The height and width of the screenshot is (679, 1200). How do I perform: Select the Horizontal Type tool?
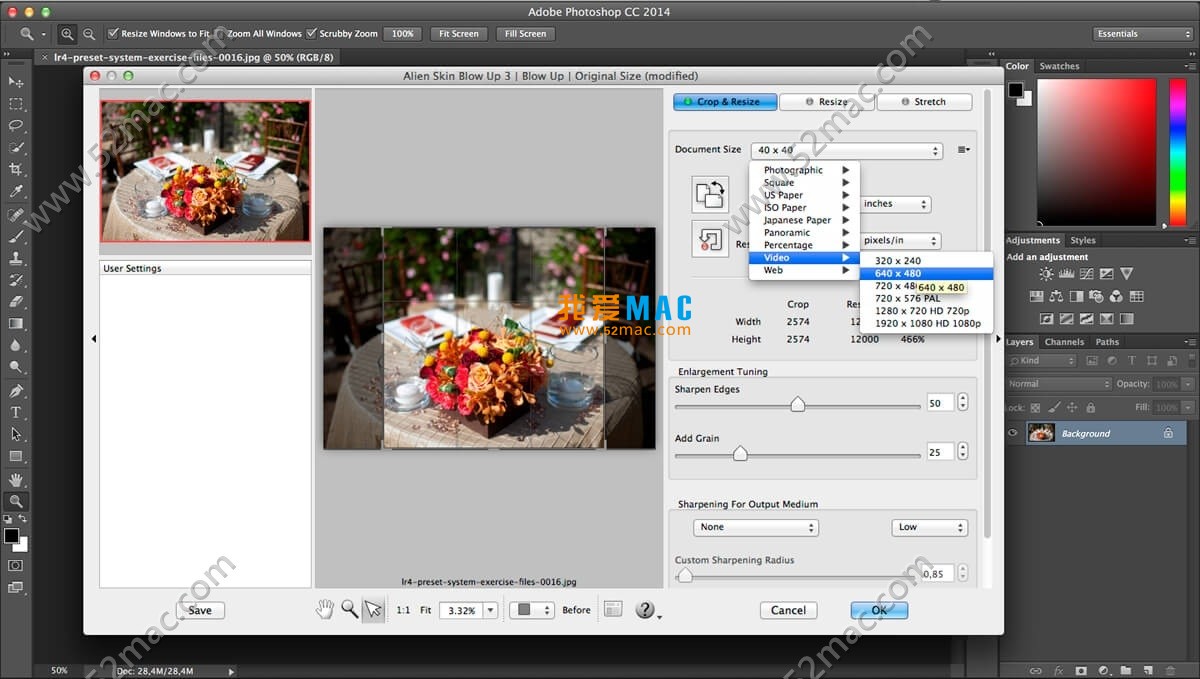[x=16, y=412]
